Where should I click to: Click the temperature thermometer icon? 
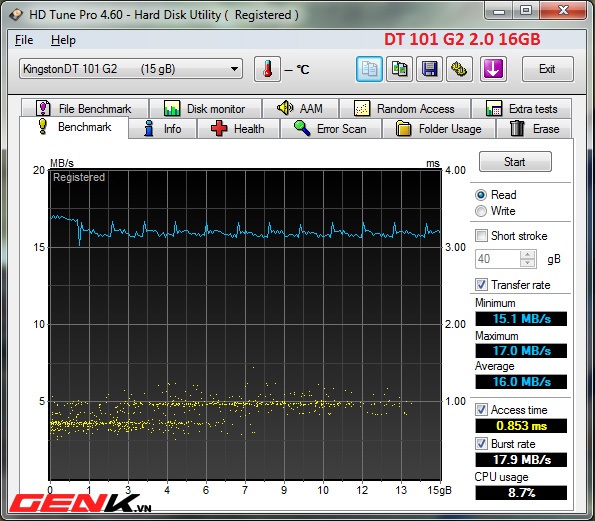[268, 69]
